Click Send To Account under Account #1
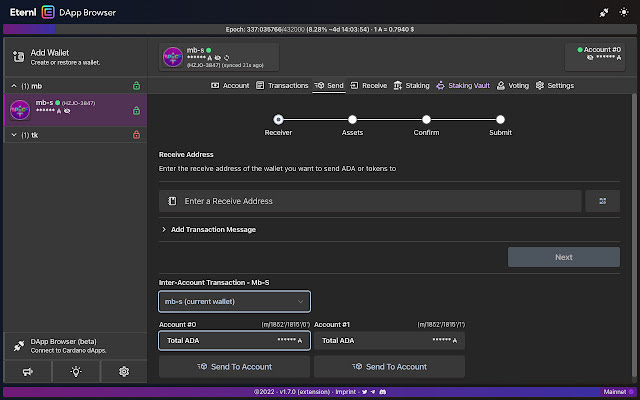The height and width of the screenshot is (400, 640). click(389, 367)
